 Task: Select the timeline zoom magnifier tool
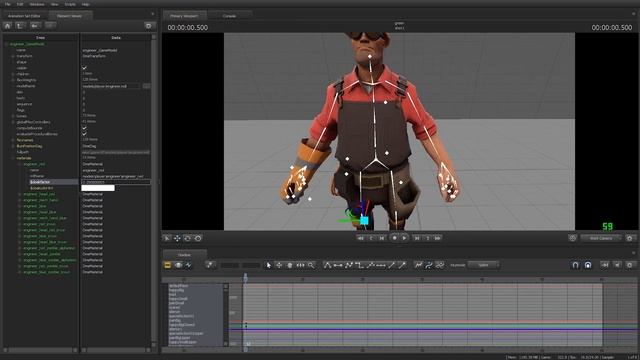click(x=311, y=265)
